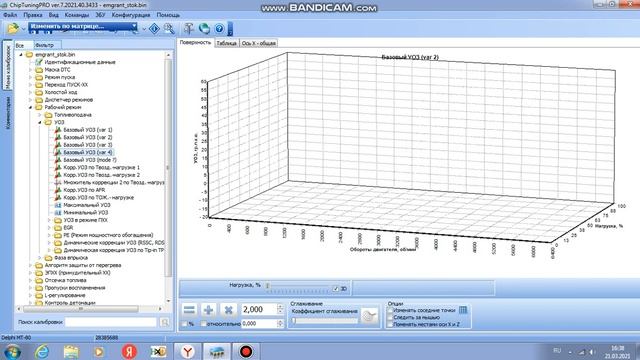
Task: Expand the EGR folder
Action: 49,228
